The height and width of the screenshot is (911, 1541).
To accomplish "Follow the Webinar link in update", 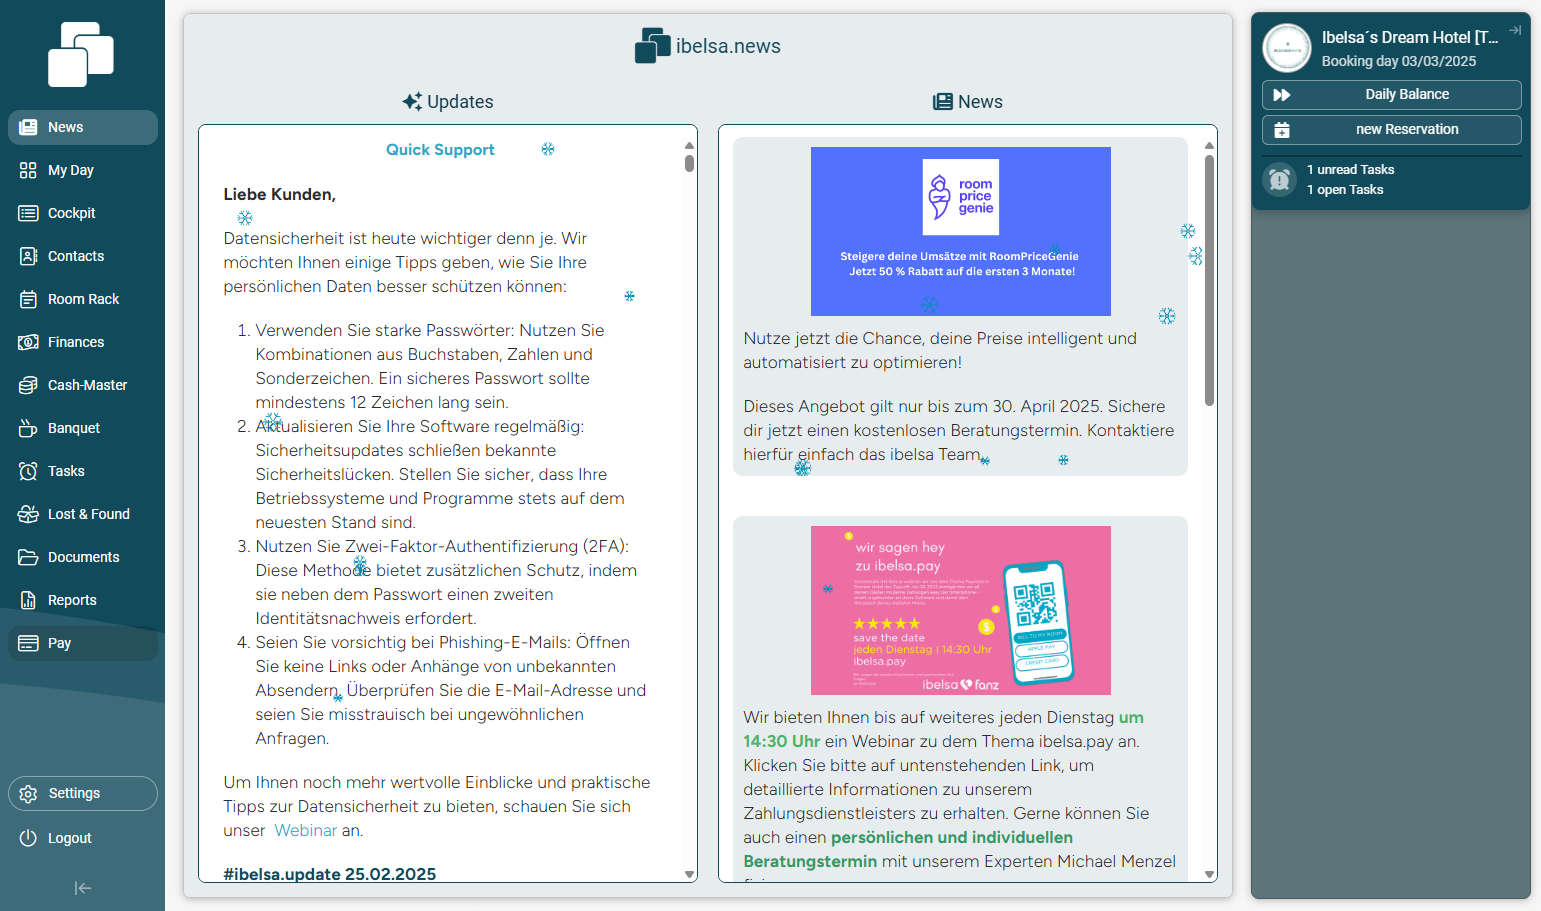I will point(305,830).
